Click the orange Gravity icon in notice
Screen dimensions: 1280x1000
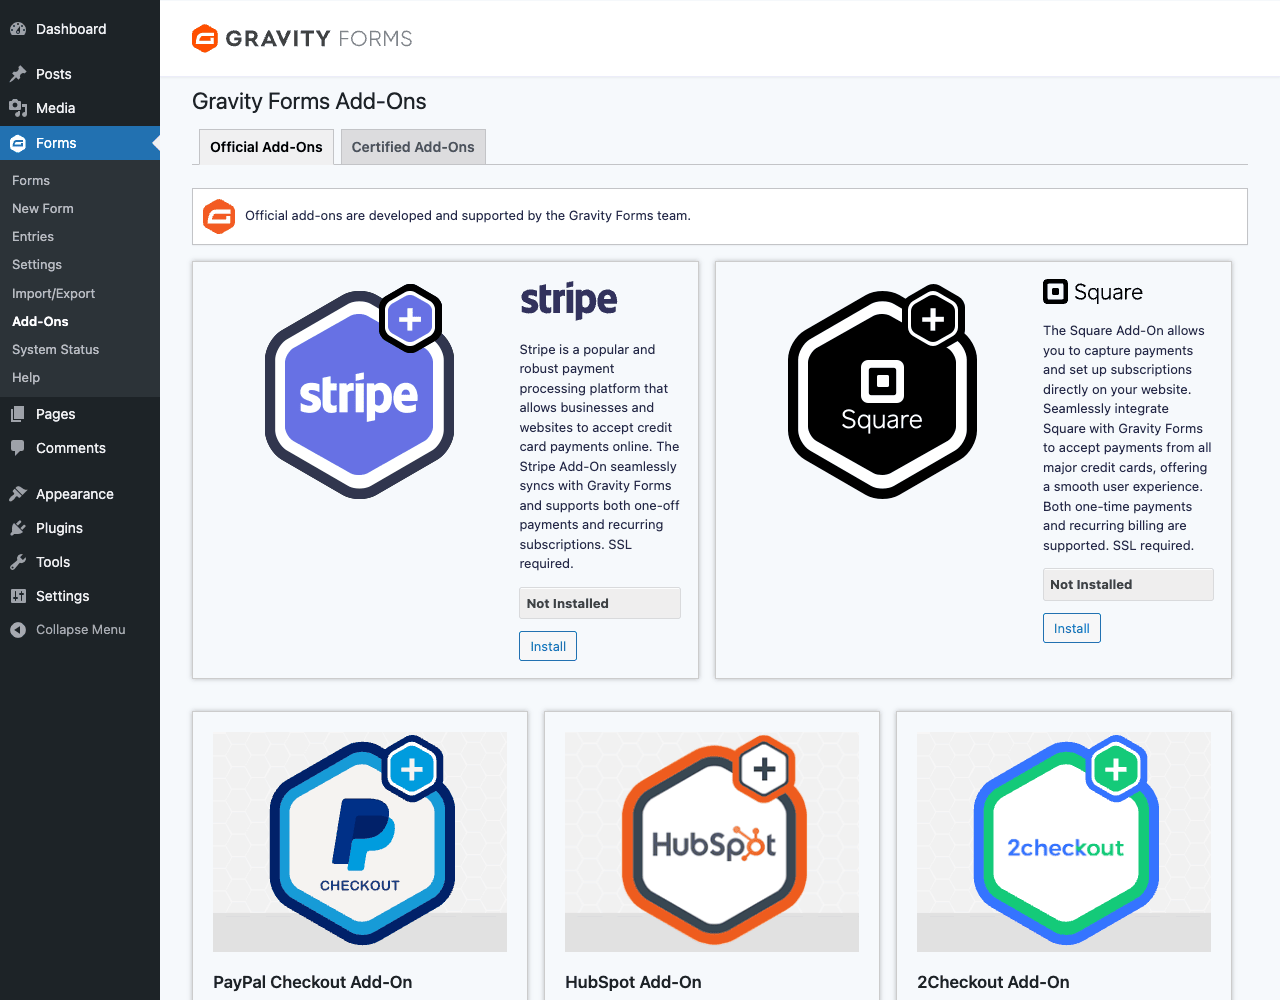coord(219,216)
